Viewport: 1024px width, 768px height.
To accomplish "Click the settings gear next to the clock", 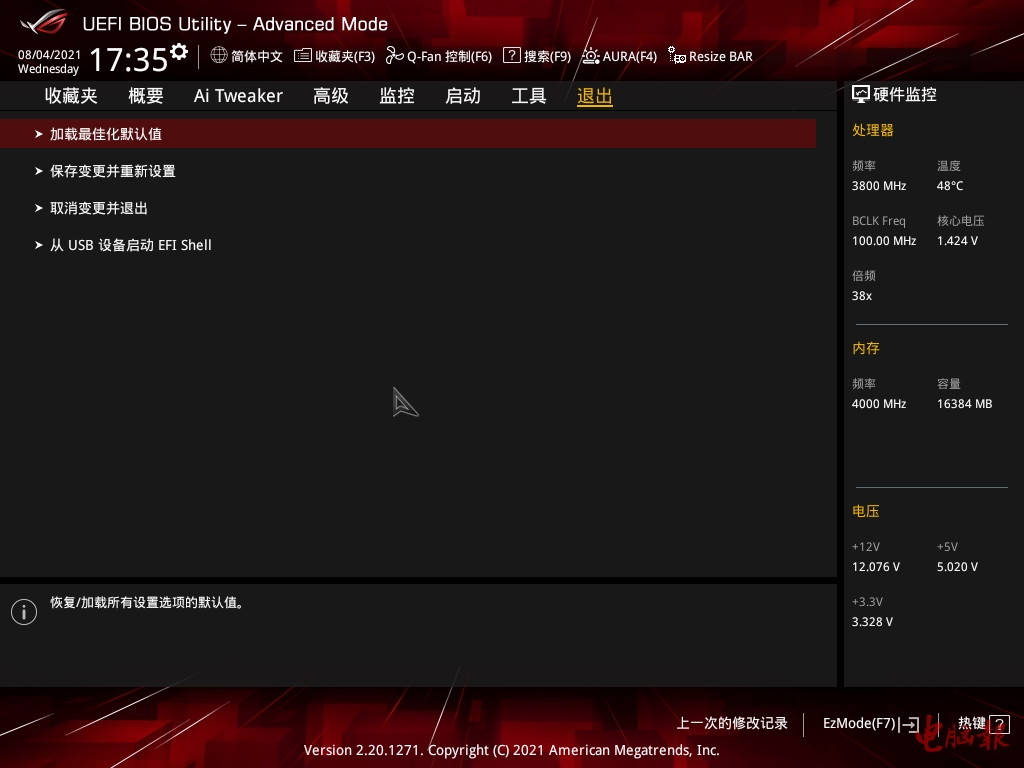I will [179, 51].
